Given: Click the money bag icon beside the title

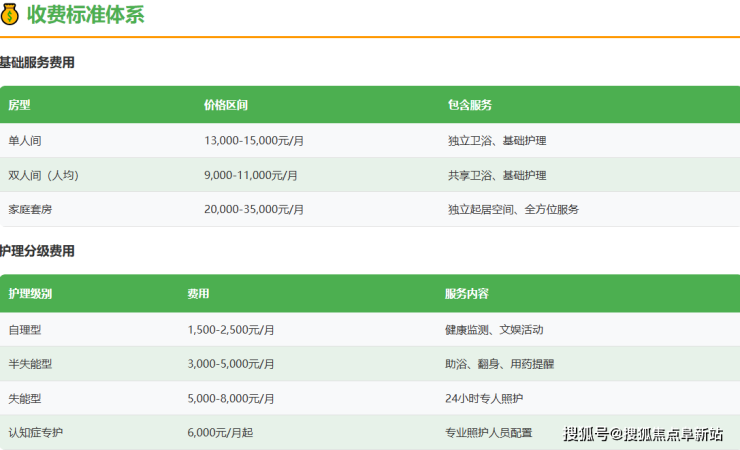Looking at the screenshot, I should click(10, 15).
